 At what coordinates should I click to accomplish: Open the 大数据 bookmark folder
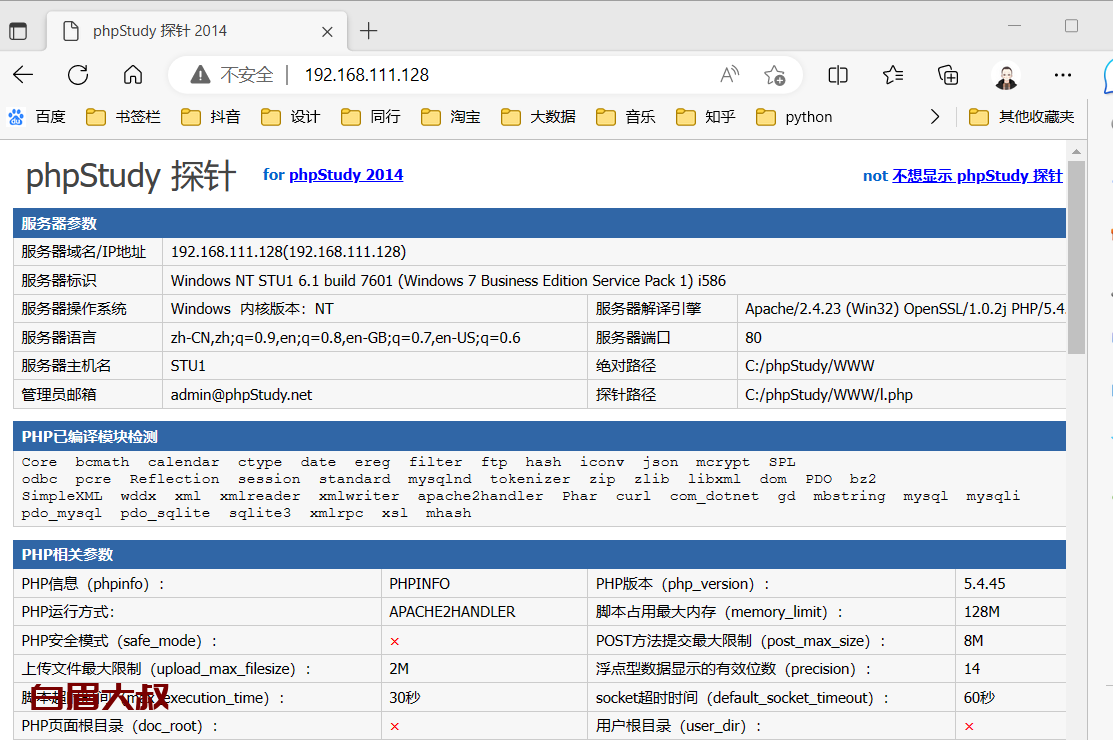(538, 117)
